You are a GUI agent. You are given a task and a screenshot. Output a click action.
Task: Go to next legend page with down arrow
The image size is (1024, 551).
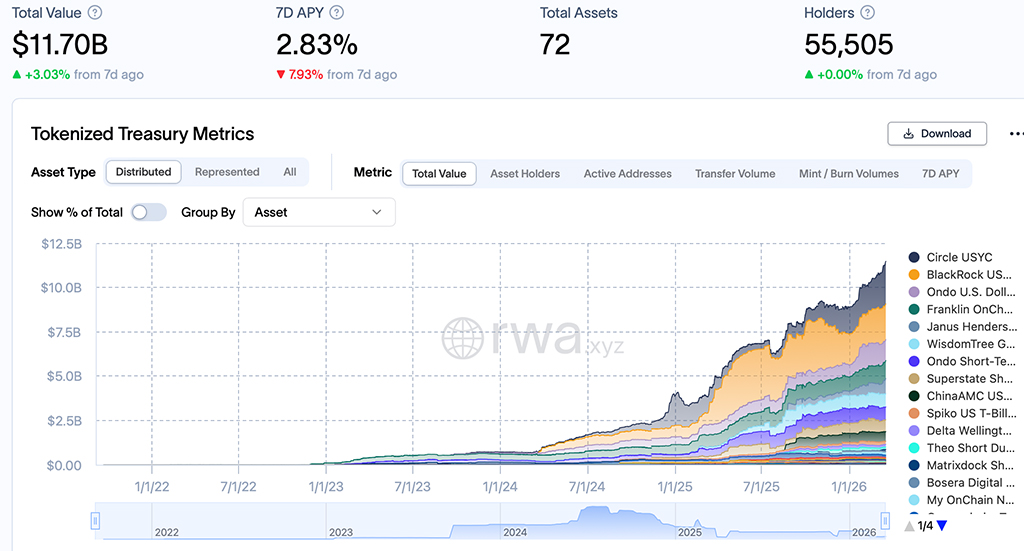pos(941,526)
